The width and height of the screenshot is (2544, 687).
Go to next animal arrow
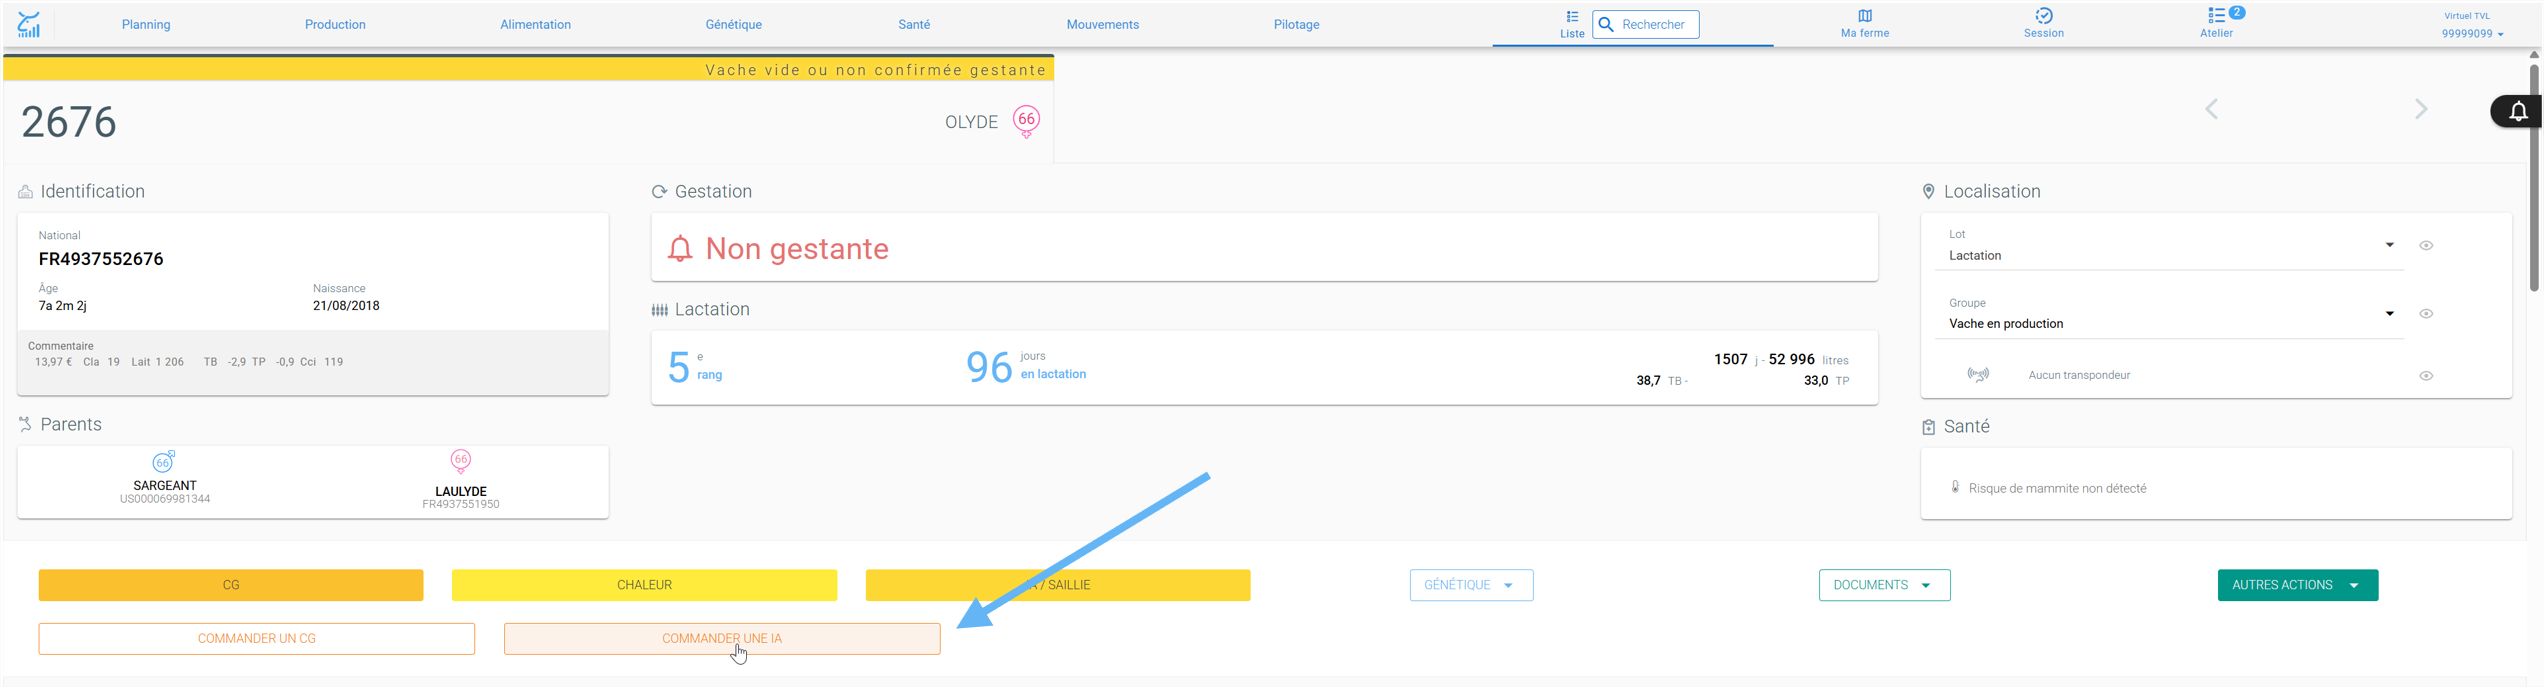[x=2421, y=109]
